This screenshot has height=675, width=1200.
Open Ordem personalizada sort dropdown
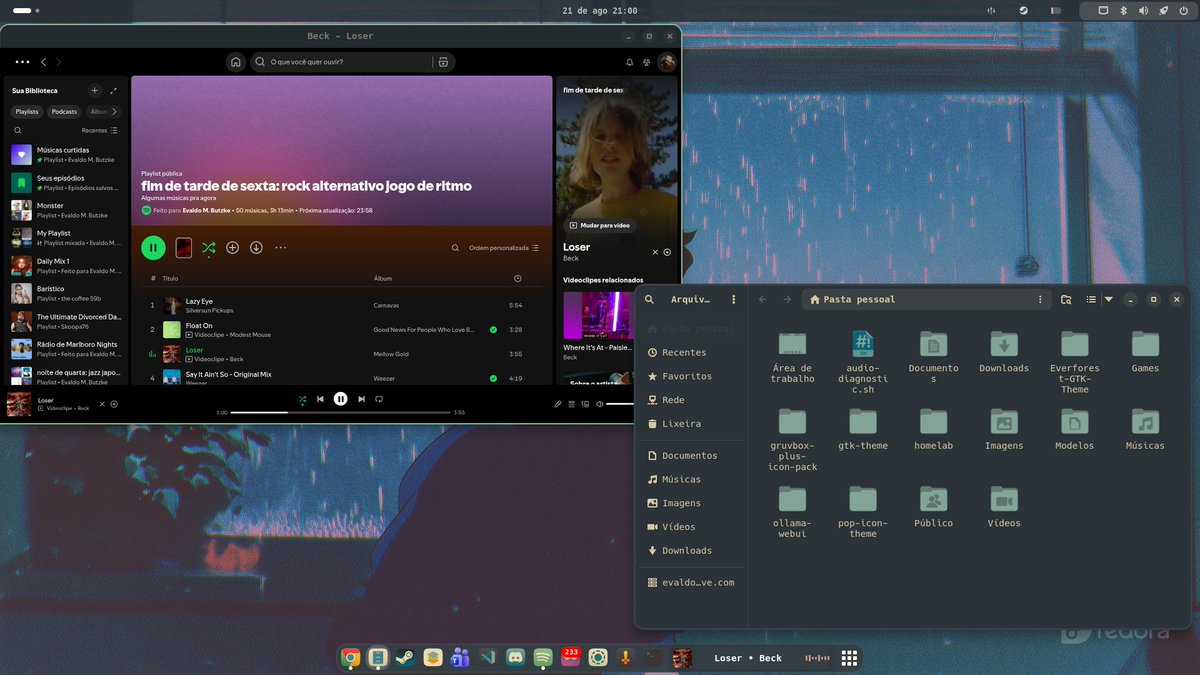pos(504,248)
